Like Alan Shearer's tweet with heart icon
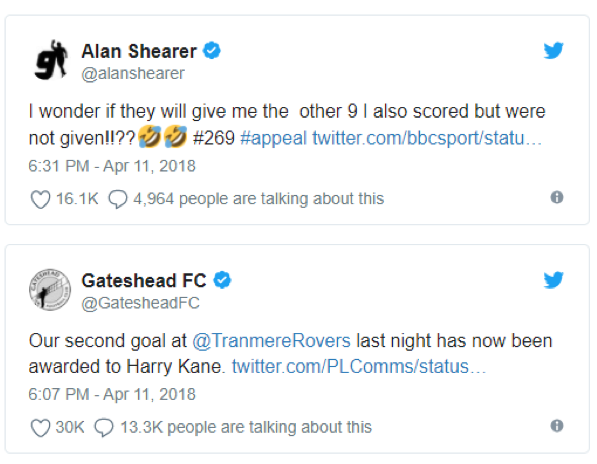Screen dimensions: 597x464 point(40,199)
